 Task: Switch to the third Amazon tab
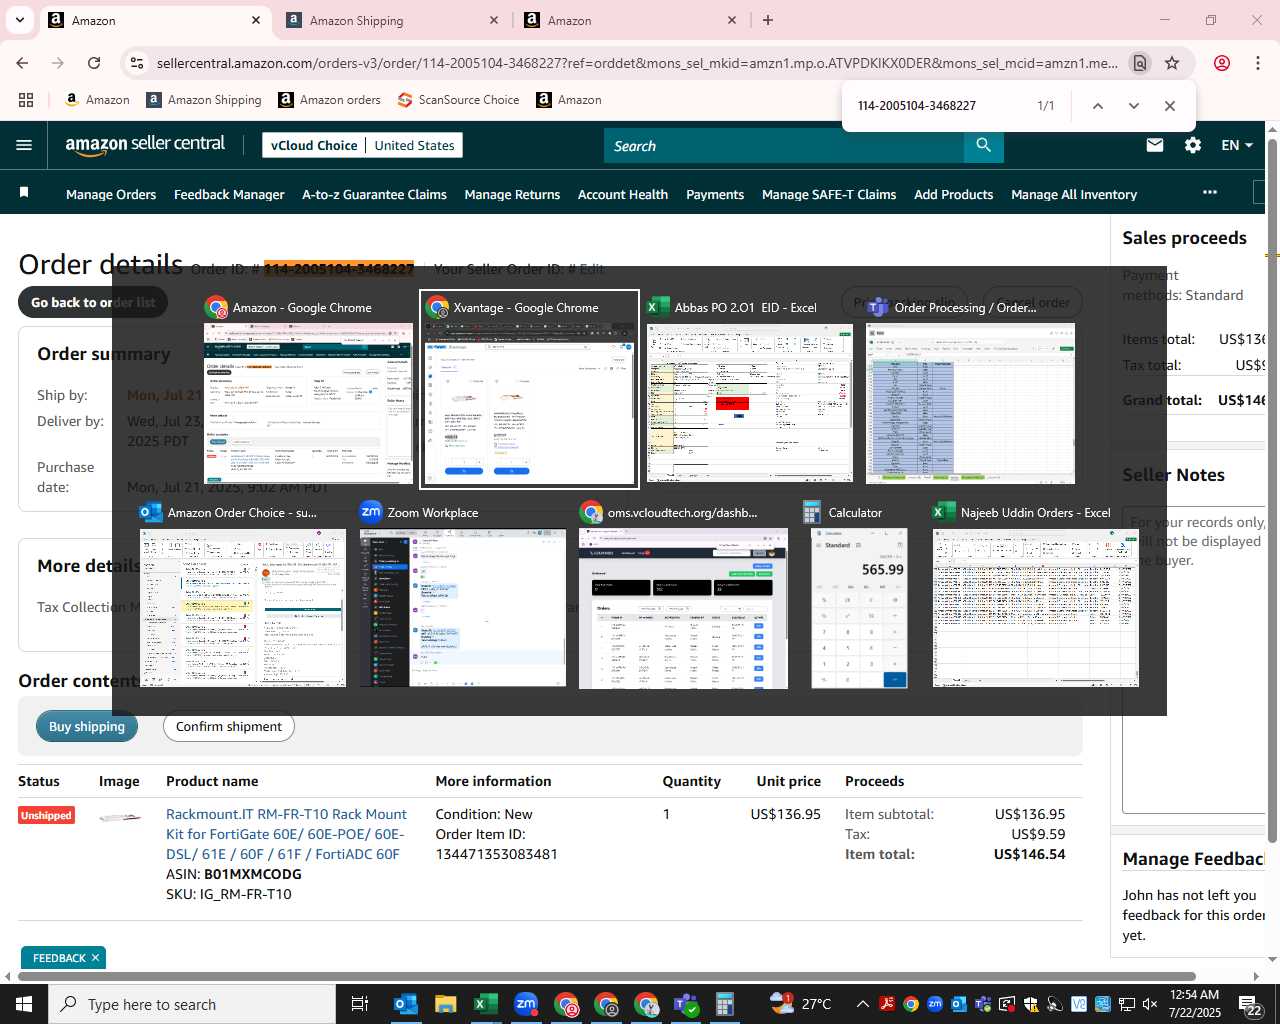(631, 20)
